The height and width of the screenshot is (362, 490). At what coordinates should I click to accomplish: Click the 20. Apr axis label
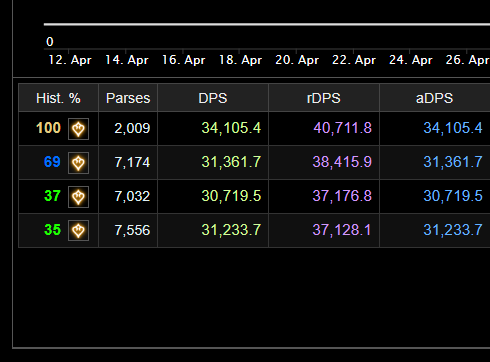tap(297, 60)
